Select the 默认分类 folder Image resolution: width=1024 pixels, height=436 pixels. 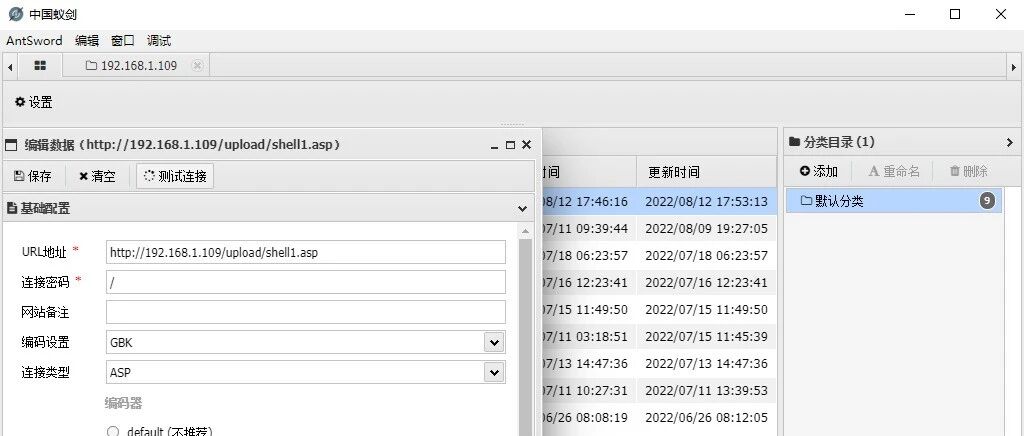(893, 201)
